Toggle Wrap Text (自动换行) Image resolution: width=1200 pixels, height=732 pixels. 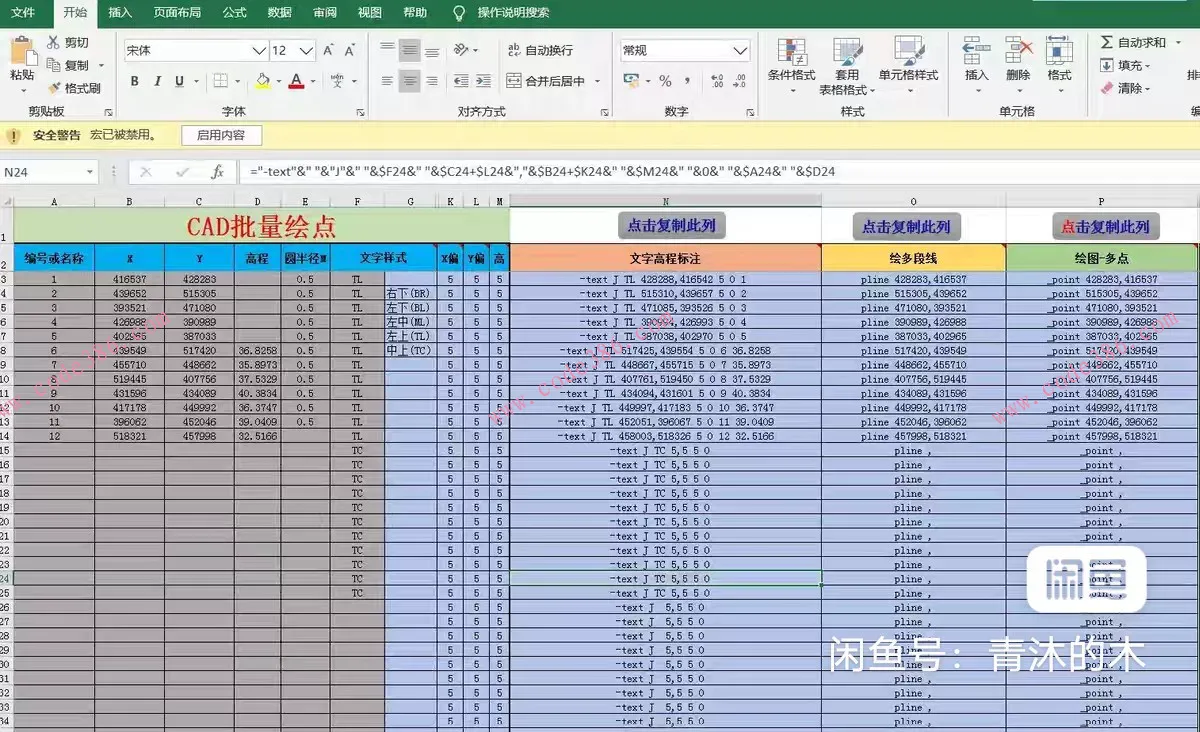514,50
